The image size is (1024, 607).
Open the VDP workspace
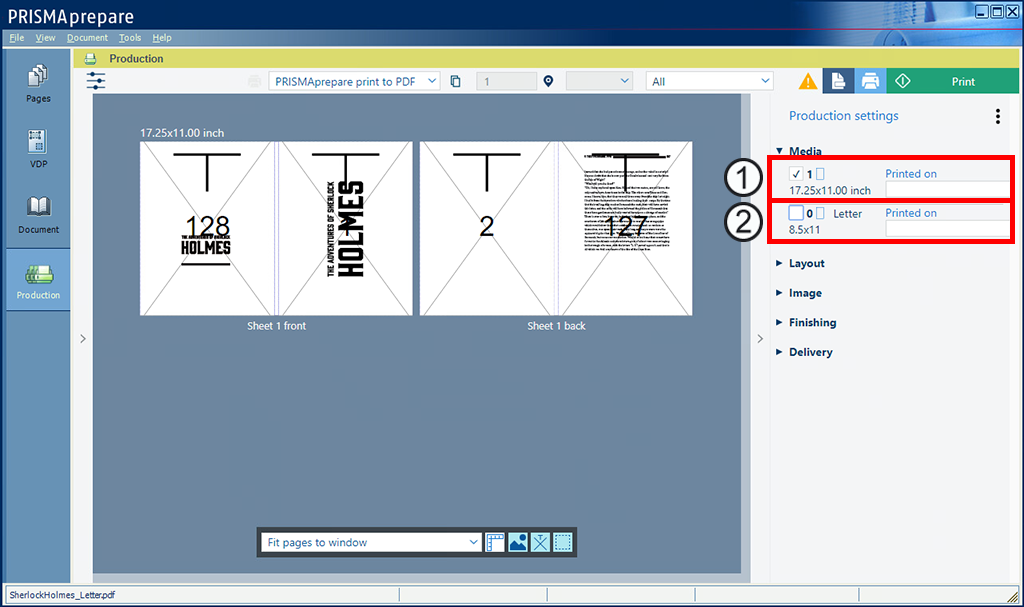[x=38, y=148]
